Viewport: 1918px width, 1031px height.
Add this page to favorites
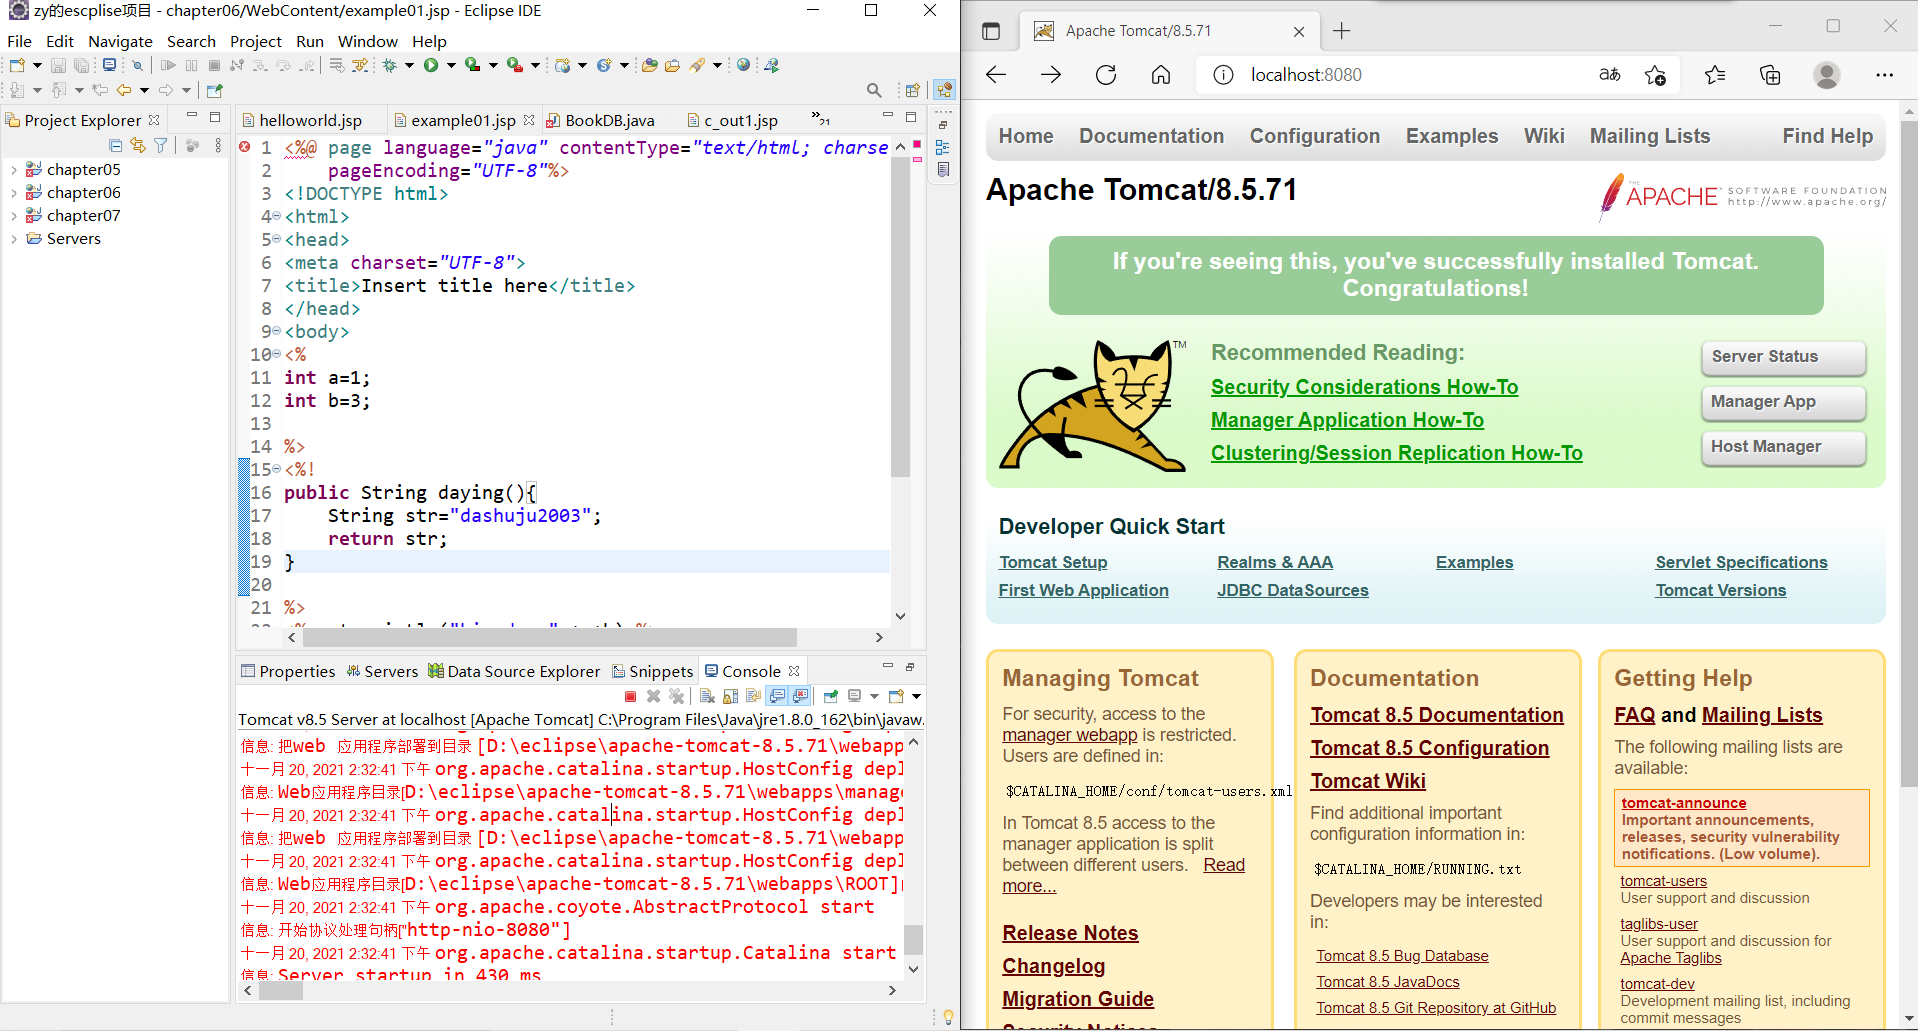pos(1655,75)
